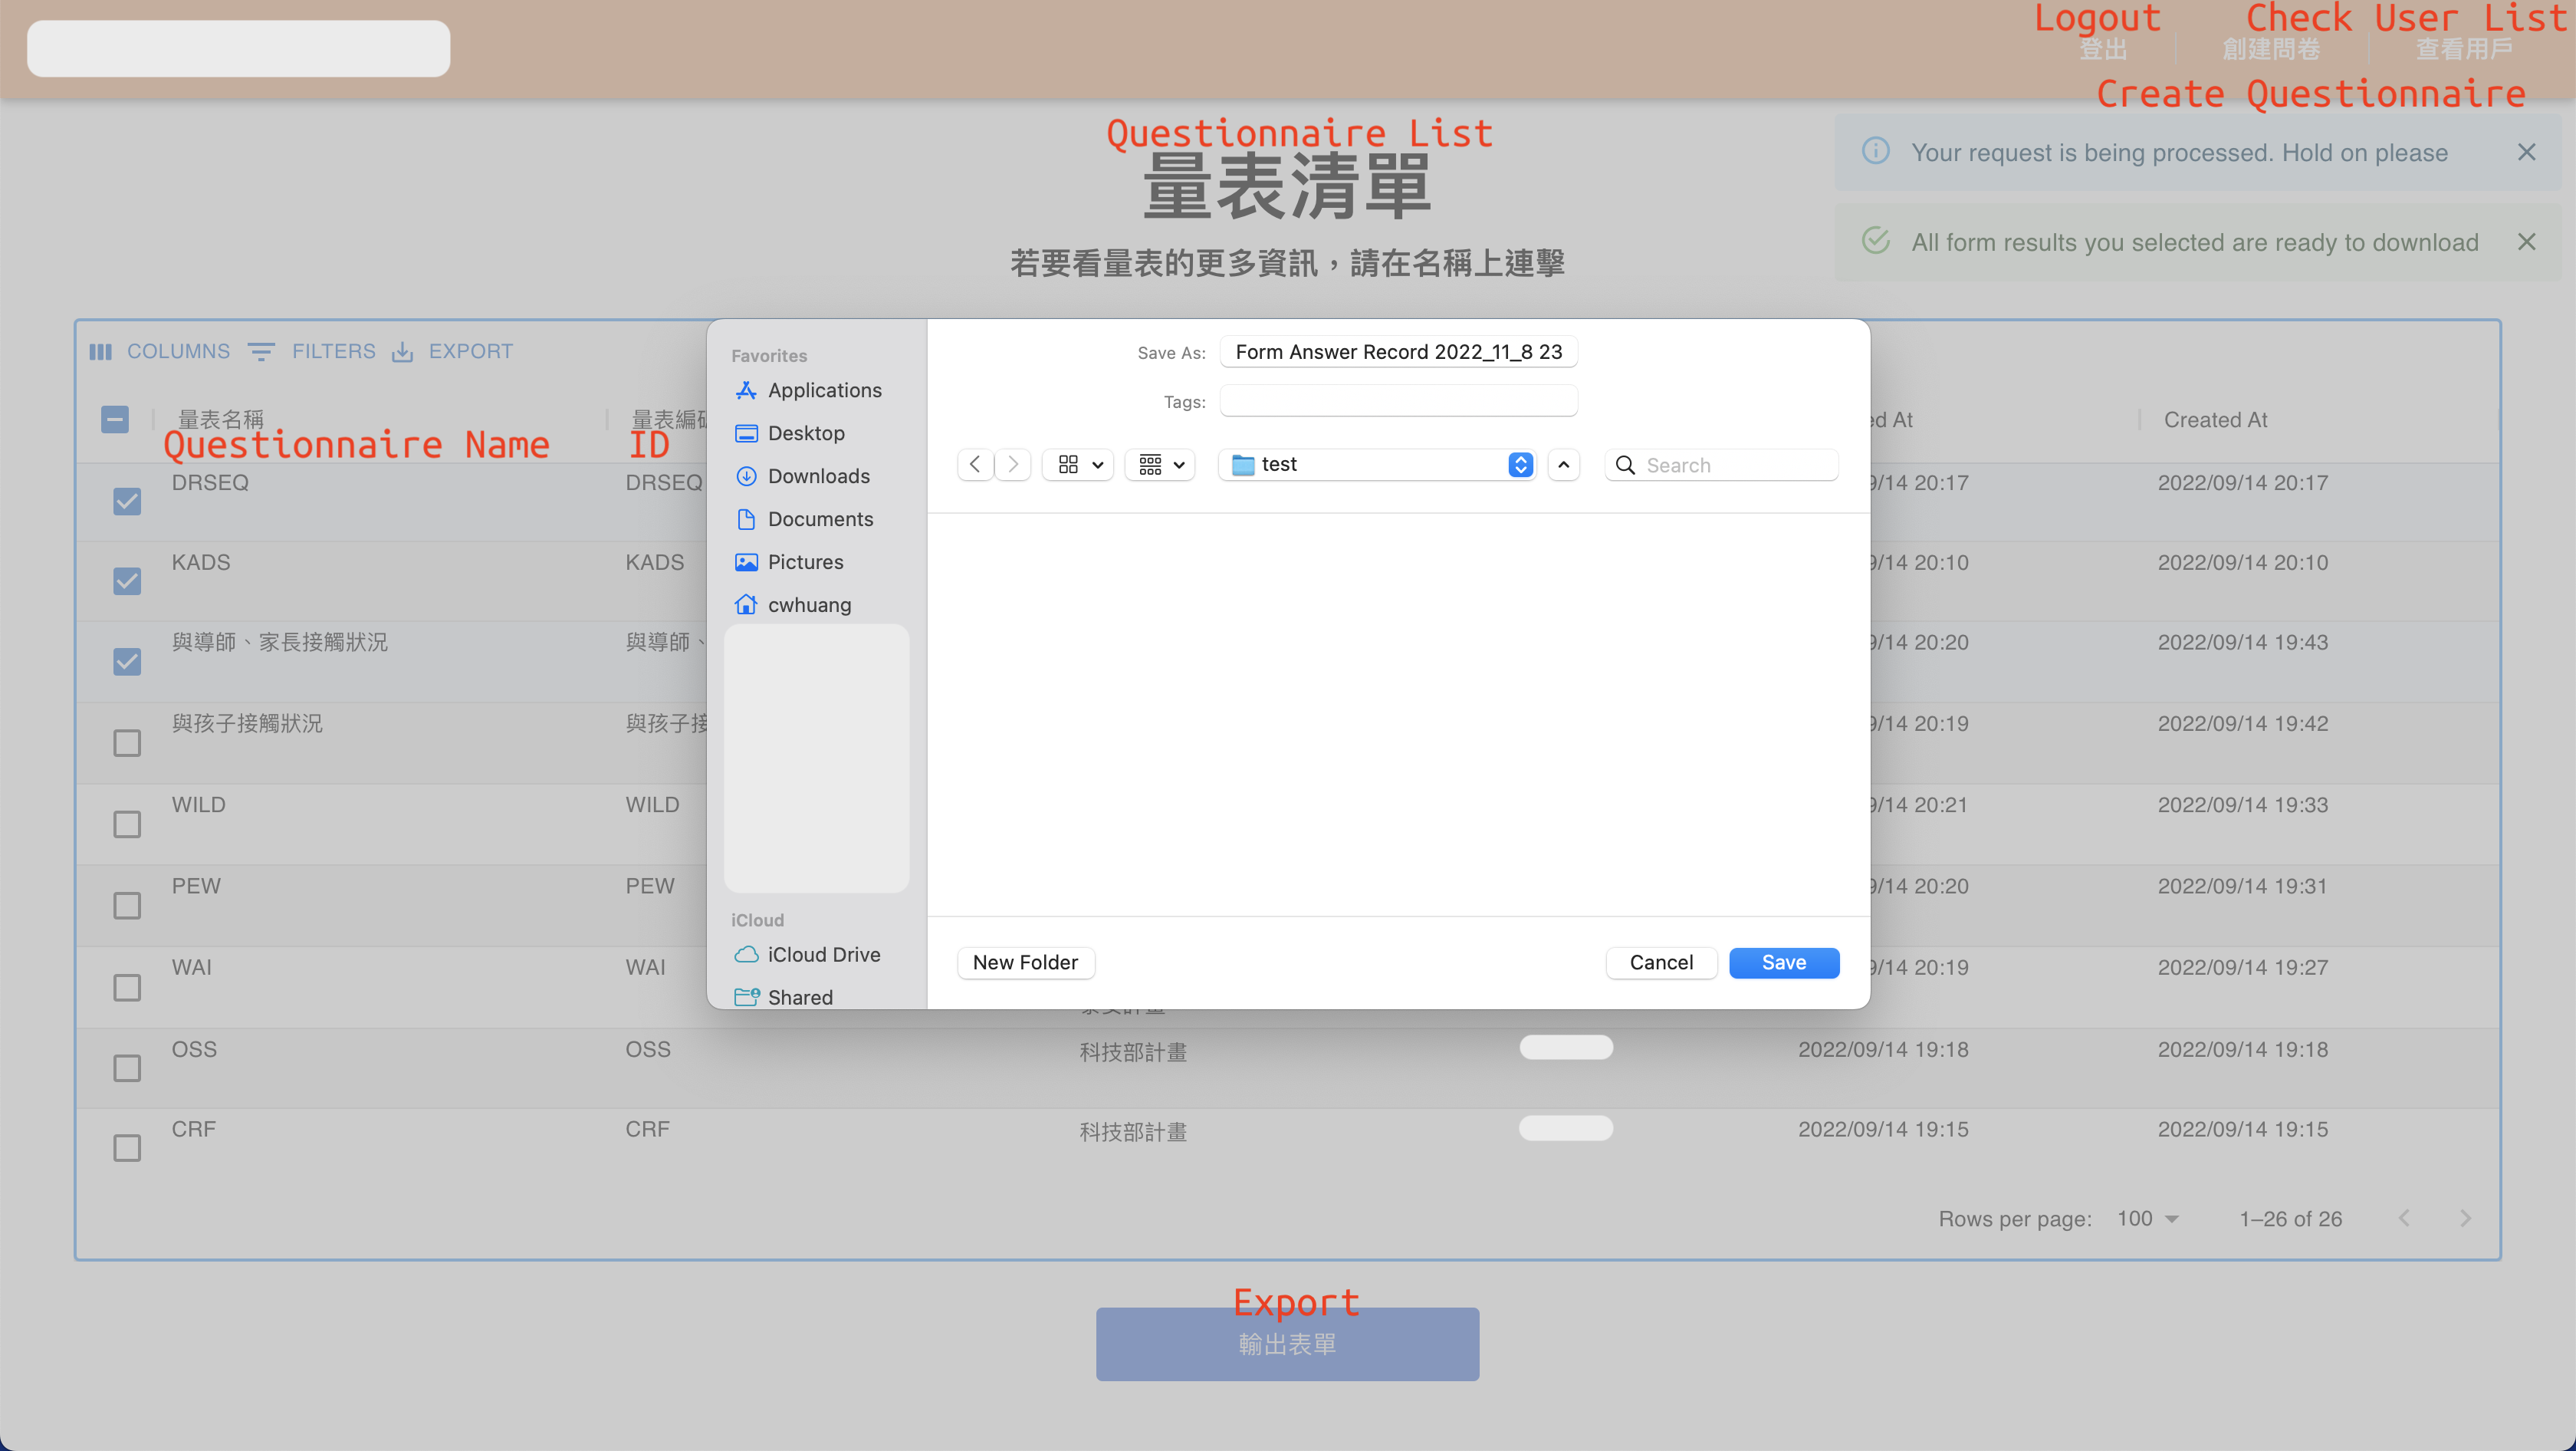Dismiss the 'request is being processed' notification
The width and height of the screenshot is (2576, 1451).
(x=2526, y=152)
